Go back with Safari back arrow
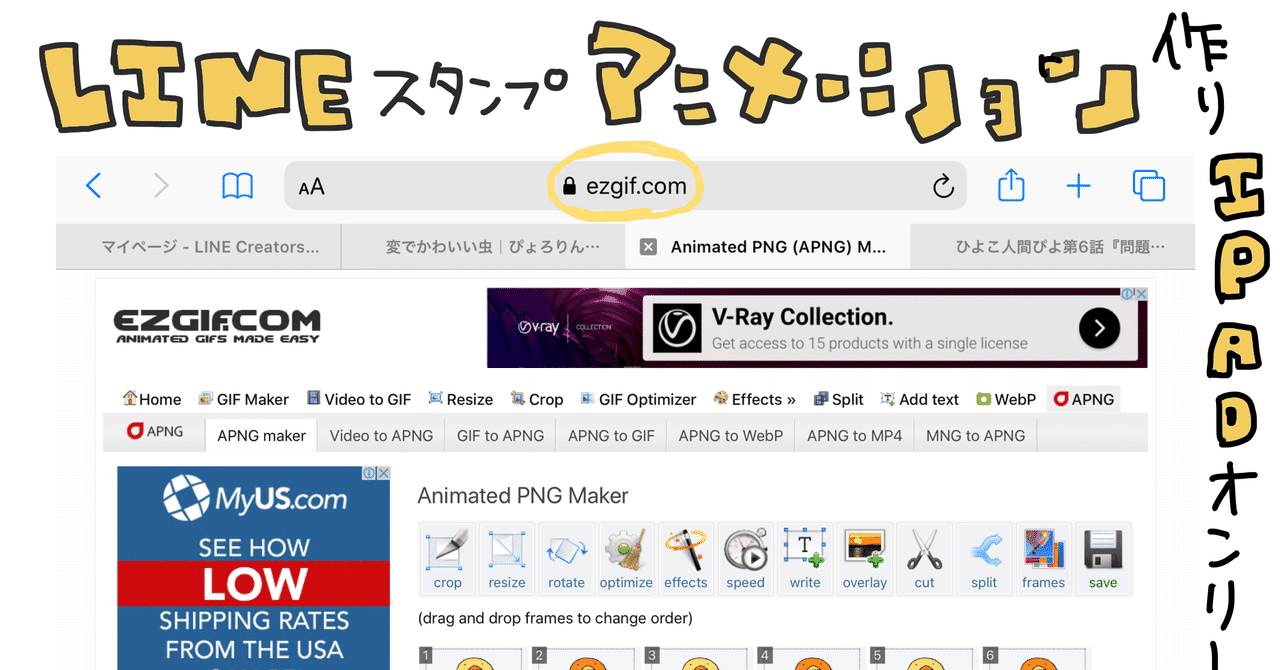Viewport: 1280px width, 670px height. tap(93, 185)
